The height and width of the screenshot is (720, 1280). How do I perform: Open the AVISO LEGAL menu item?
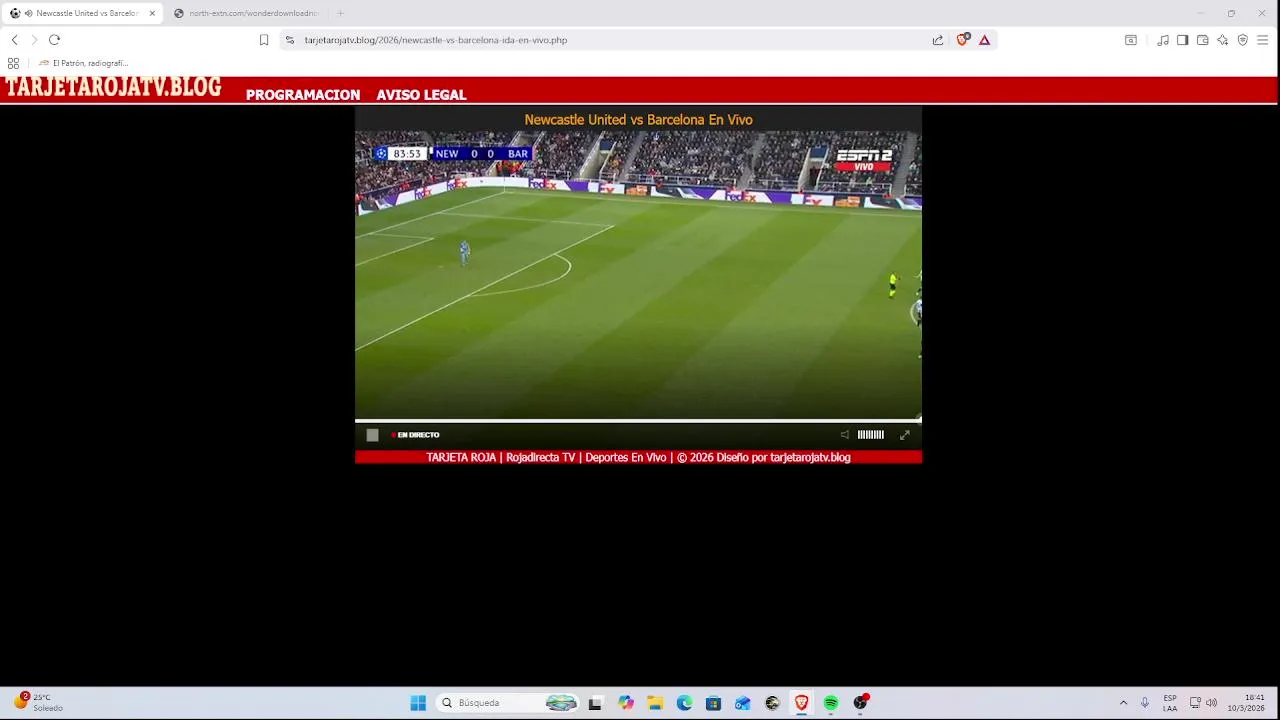click(421, 95)
